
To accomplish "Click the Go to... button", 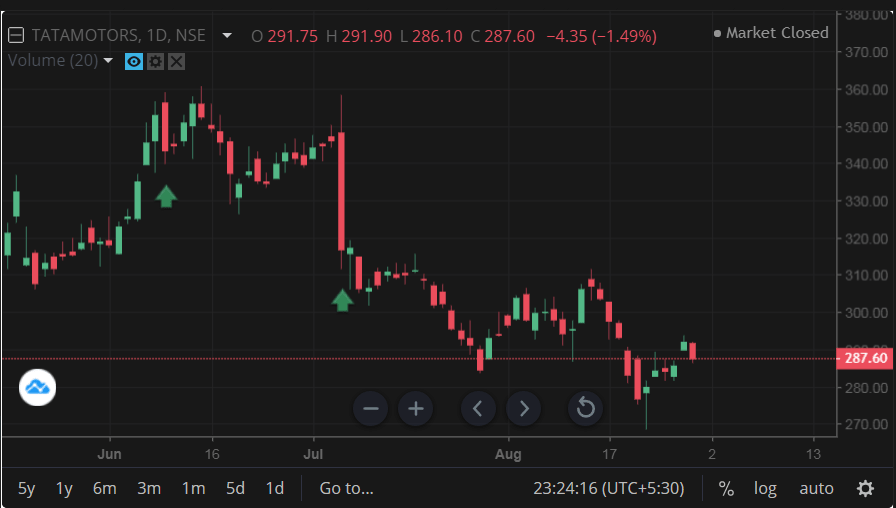I will [x=346, y=489].
